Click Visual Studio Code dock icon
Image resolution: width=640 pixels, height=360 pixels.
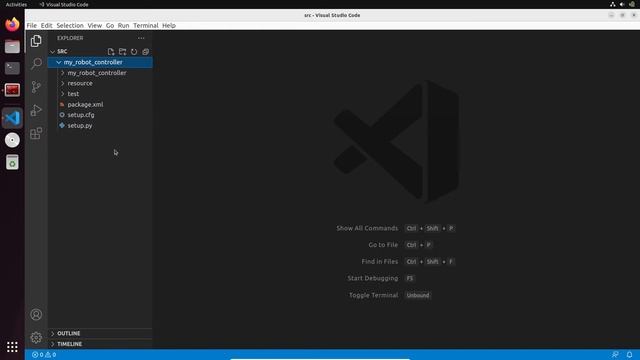tap(12, 118)
